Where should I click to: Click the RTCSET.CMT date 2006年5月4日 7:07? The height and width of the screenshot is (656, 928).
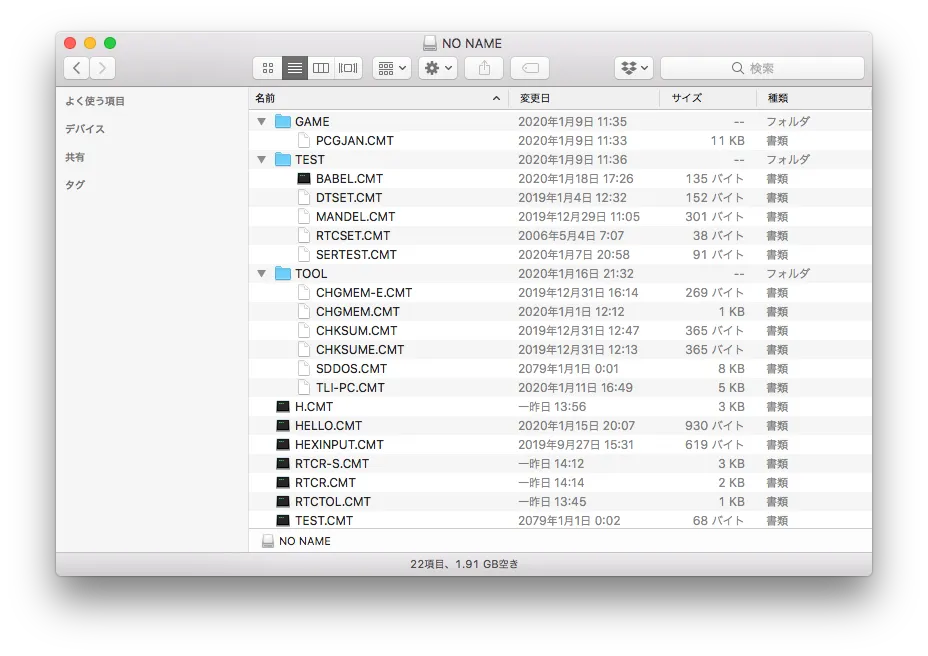pyautogui.click(x=571, y=236)
